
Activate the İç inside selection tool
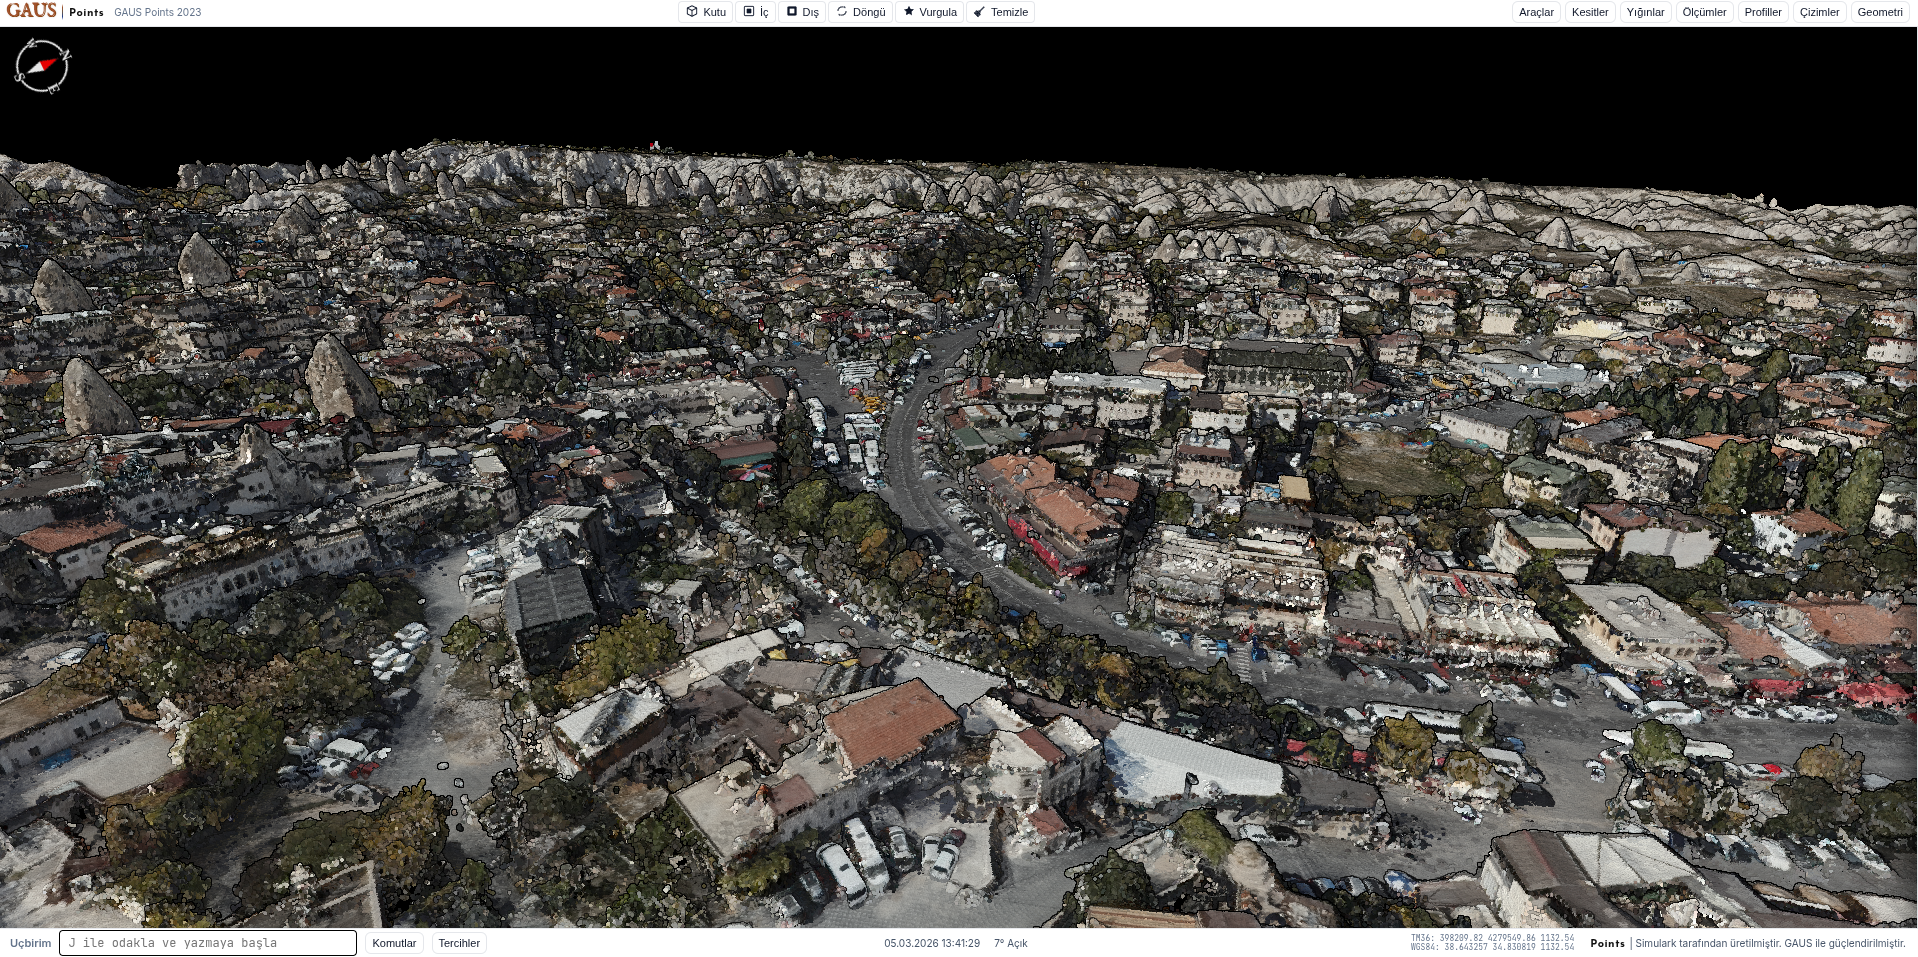pyautogui.click(x=756, y=12)
